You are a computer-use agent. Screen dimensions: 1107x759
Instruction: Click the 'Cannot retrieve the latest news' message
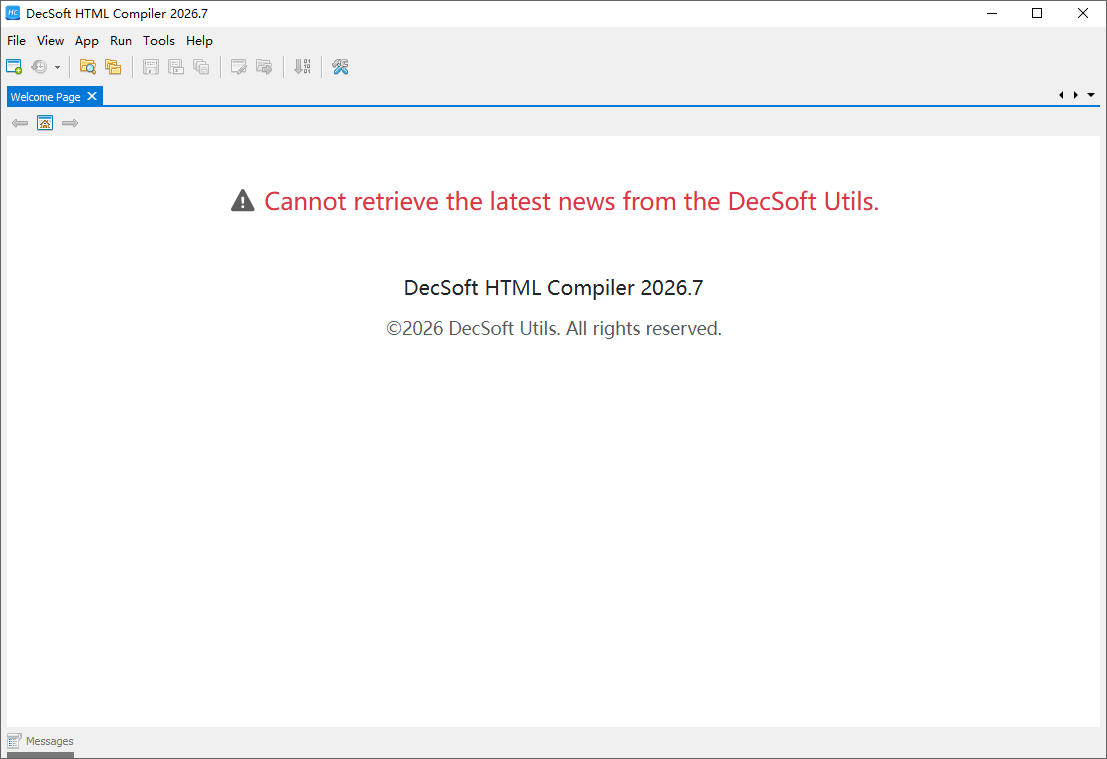(x=571, y=201)
